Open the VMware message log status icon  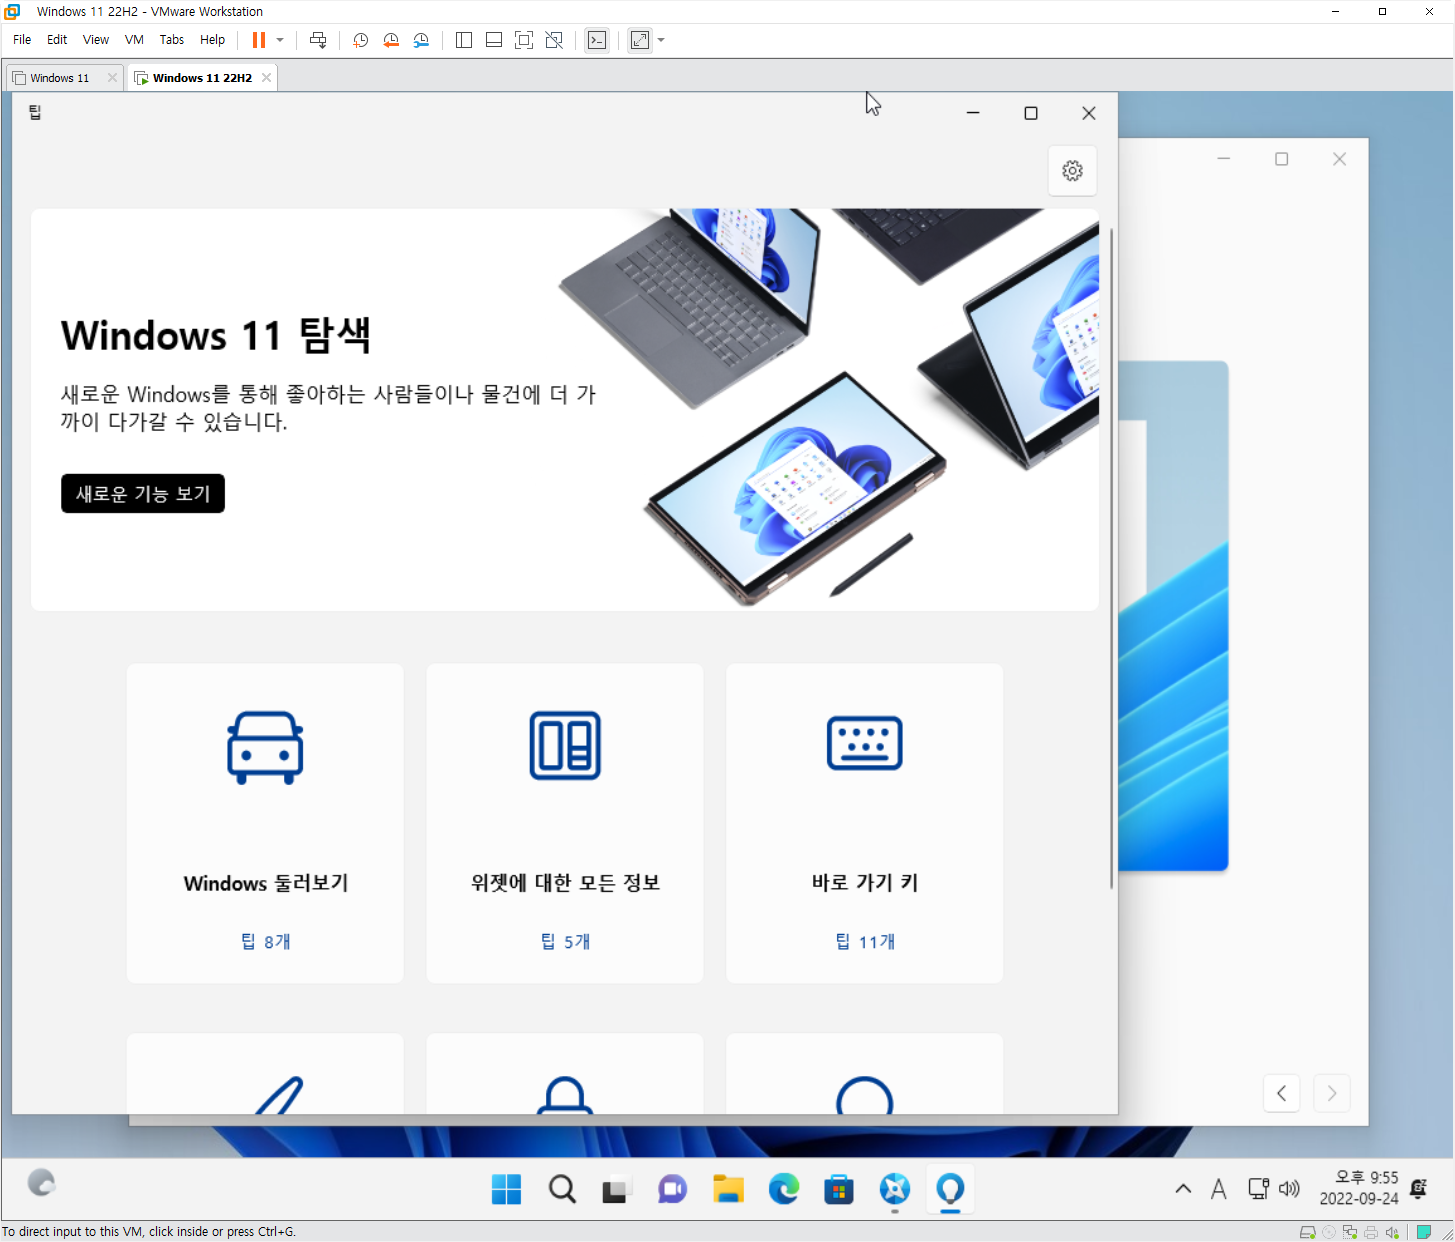point(1424,1232)
